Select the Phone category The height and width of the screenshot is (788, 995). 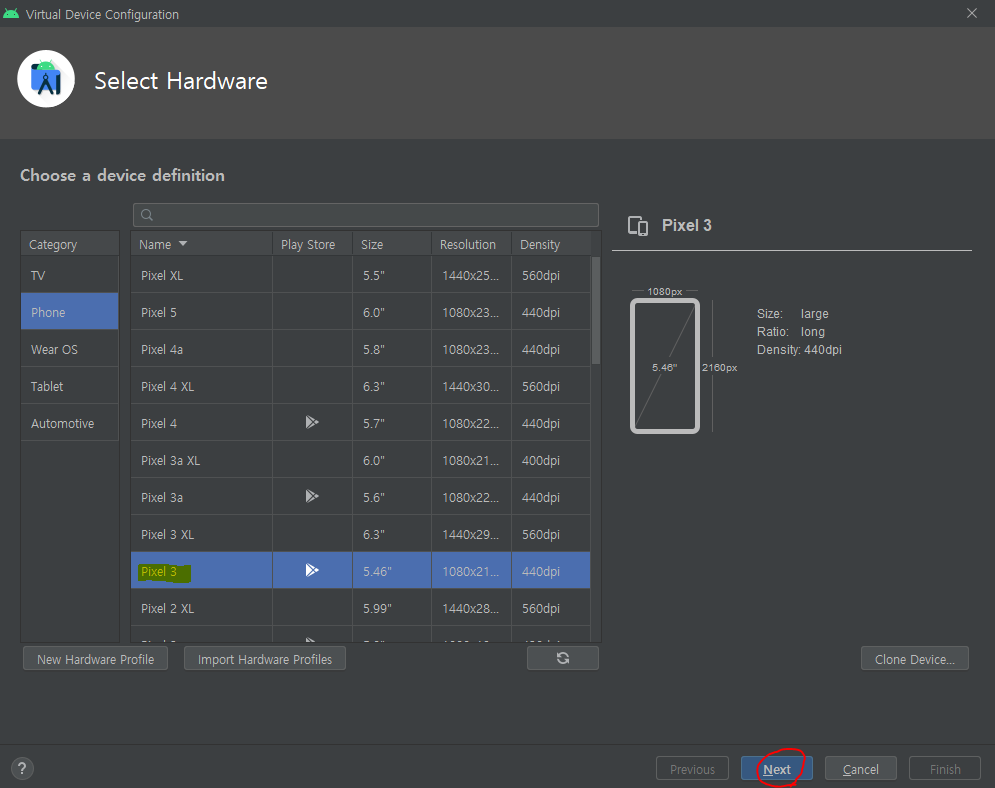pyautogui.click(x=70, y=312)
